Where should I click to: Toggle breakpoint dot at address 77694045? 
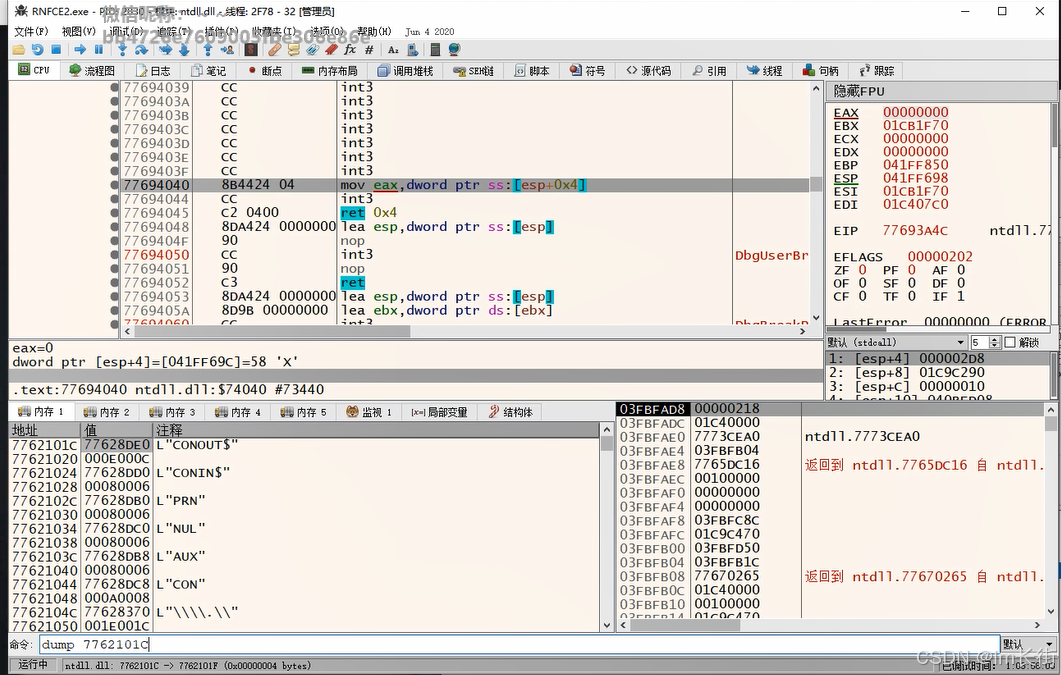(x=114, y=212)
